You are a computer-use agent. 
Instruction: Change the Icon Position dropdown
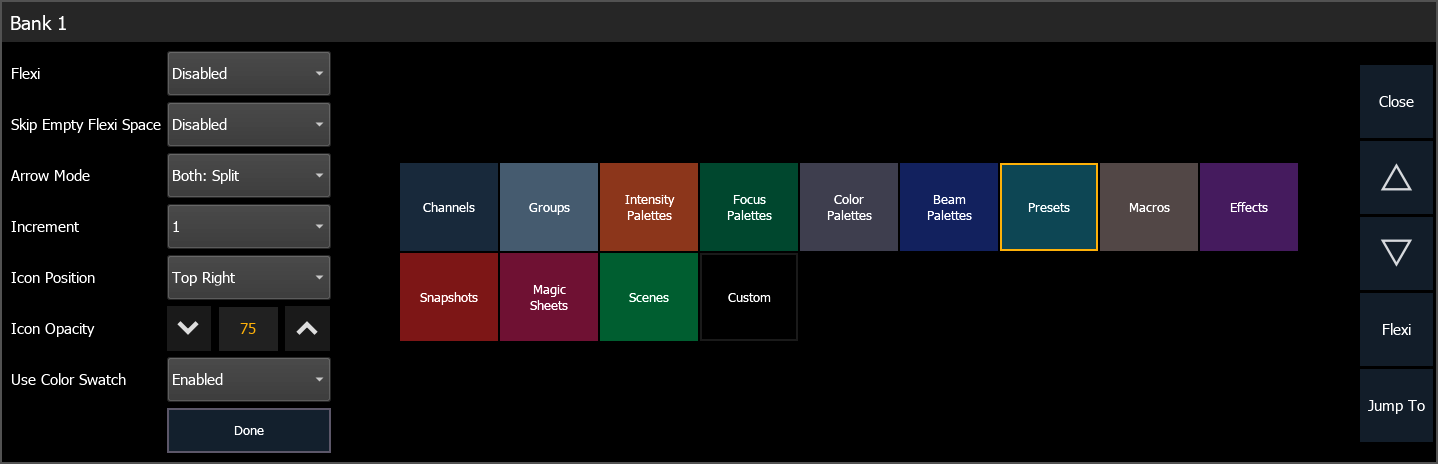(248, 278)
